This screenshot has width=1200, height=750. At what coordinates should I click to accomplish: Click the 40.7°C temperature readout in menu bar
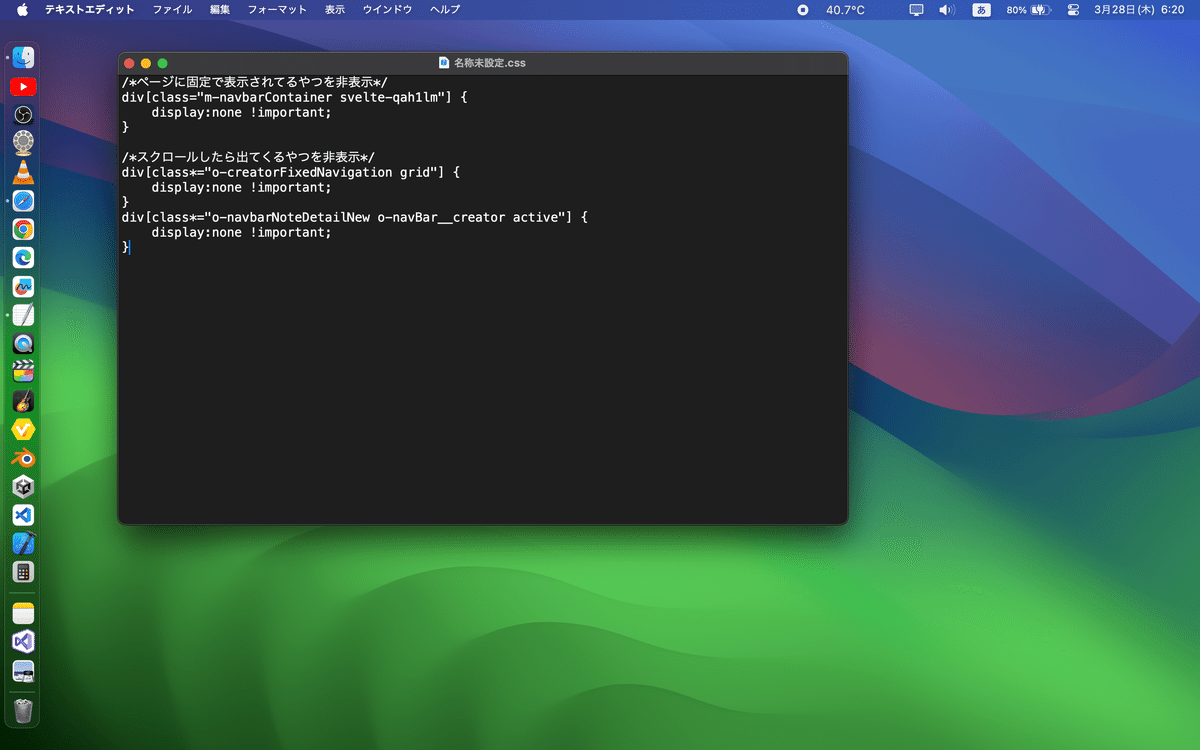tap(845, 9)
